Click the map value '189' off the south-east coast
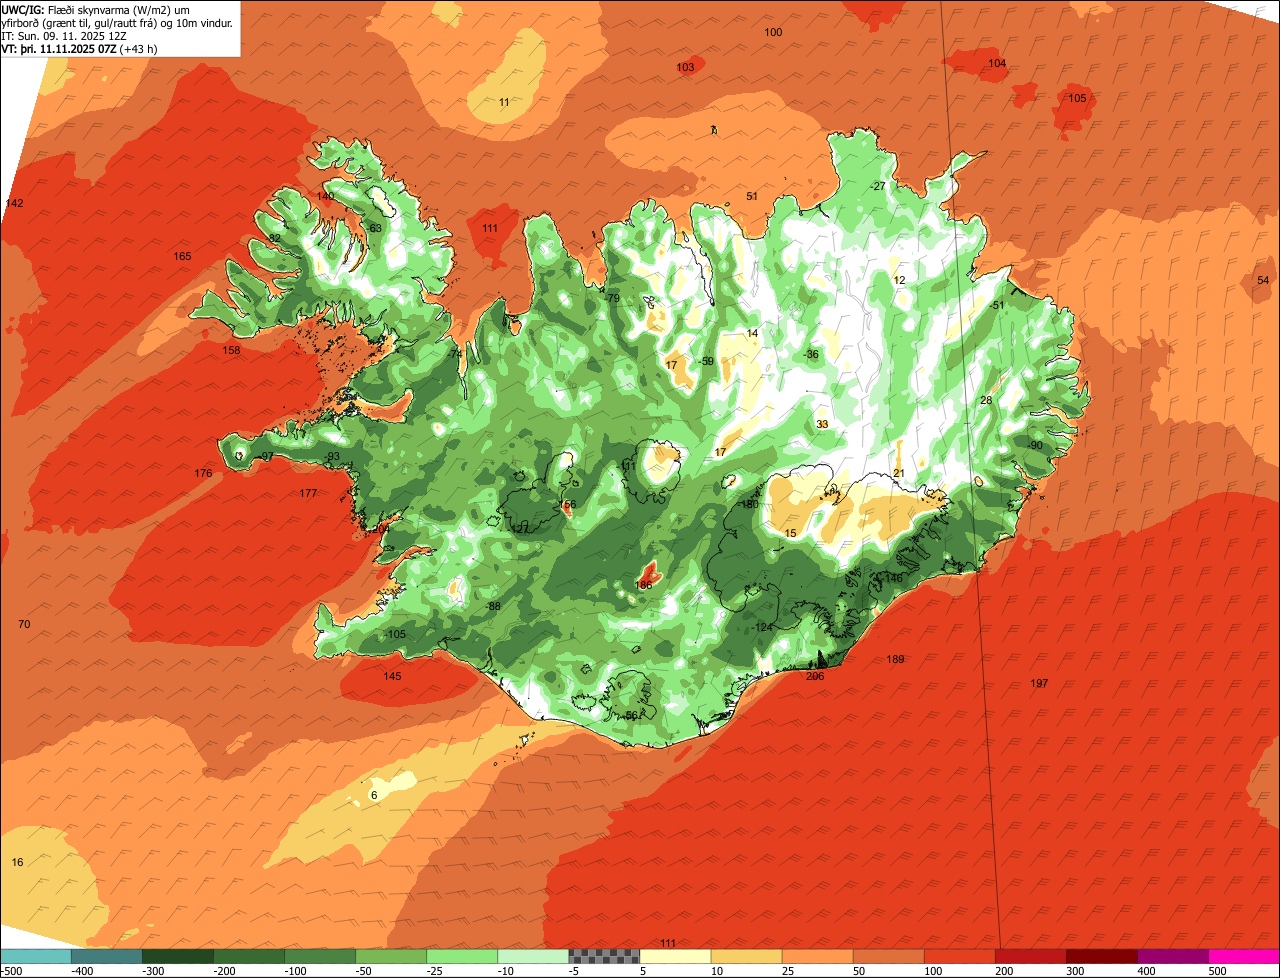The width and height of the screenshot is (1280, 978). tap(895, 659)
